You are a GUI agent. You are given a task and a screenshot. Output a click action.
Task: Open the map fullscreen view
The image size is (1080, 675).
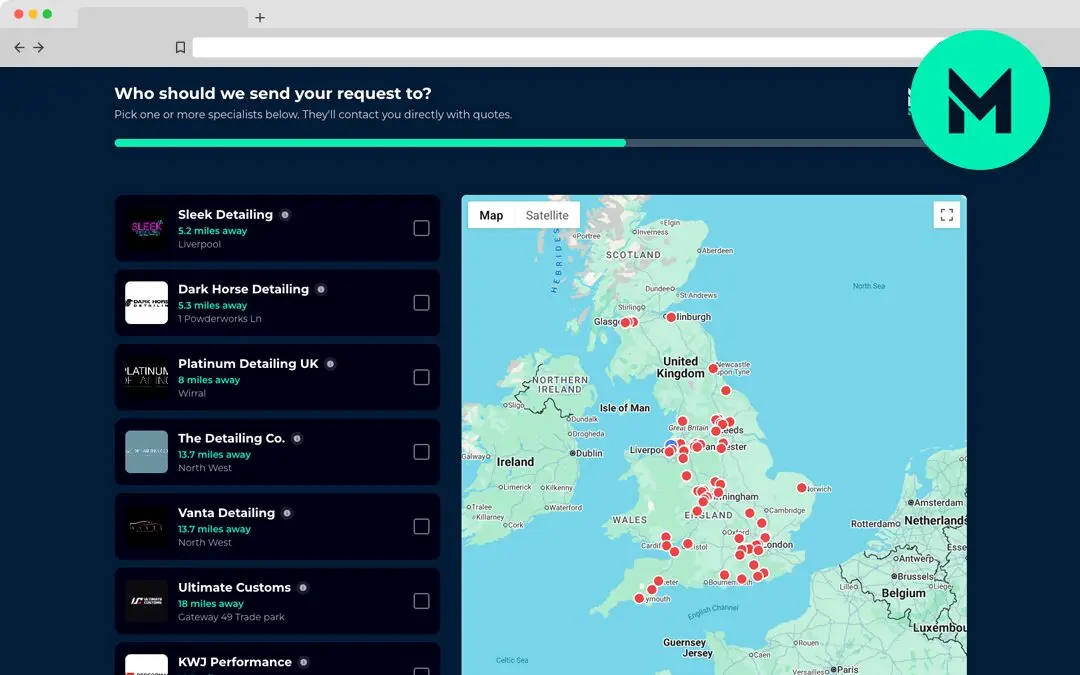pos(946,214)
